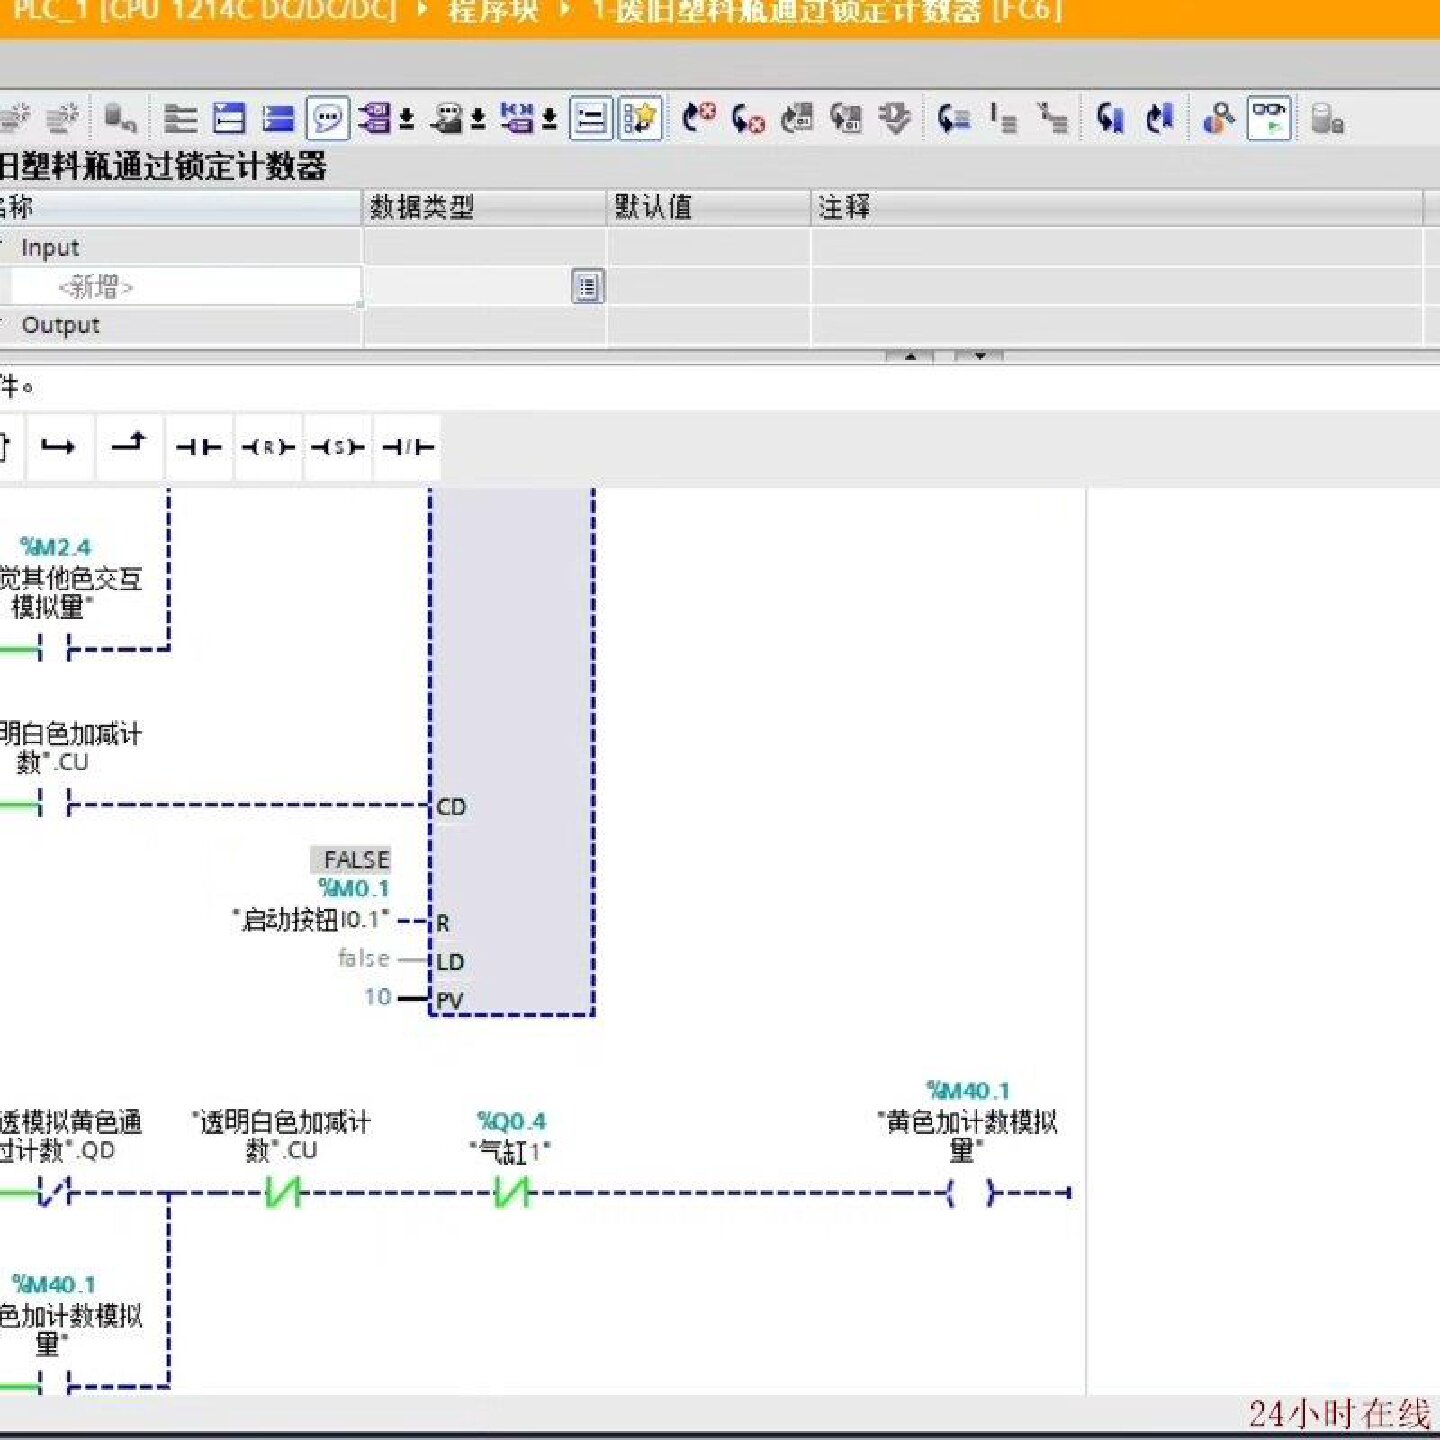Select the %M40.1 黄色加计数模拟量 output coil

tap(968, 1192)
